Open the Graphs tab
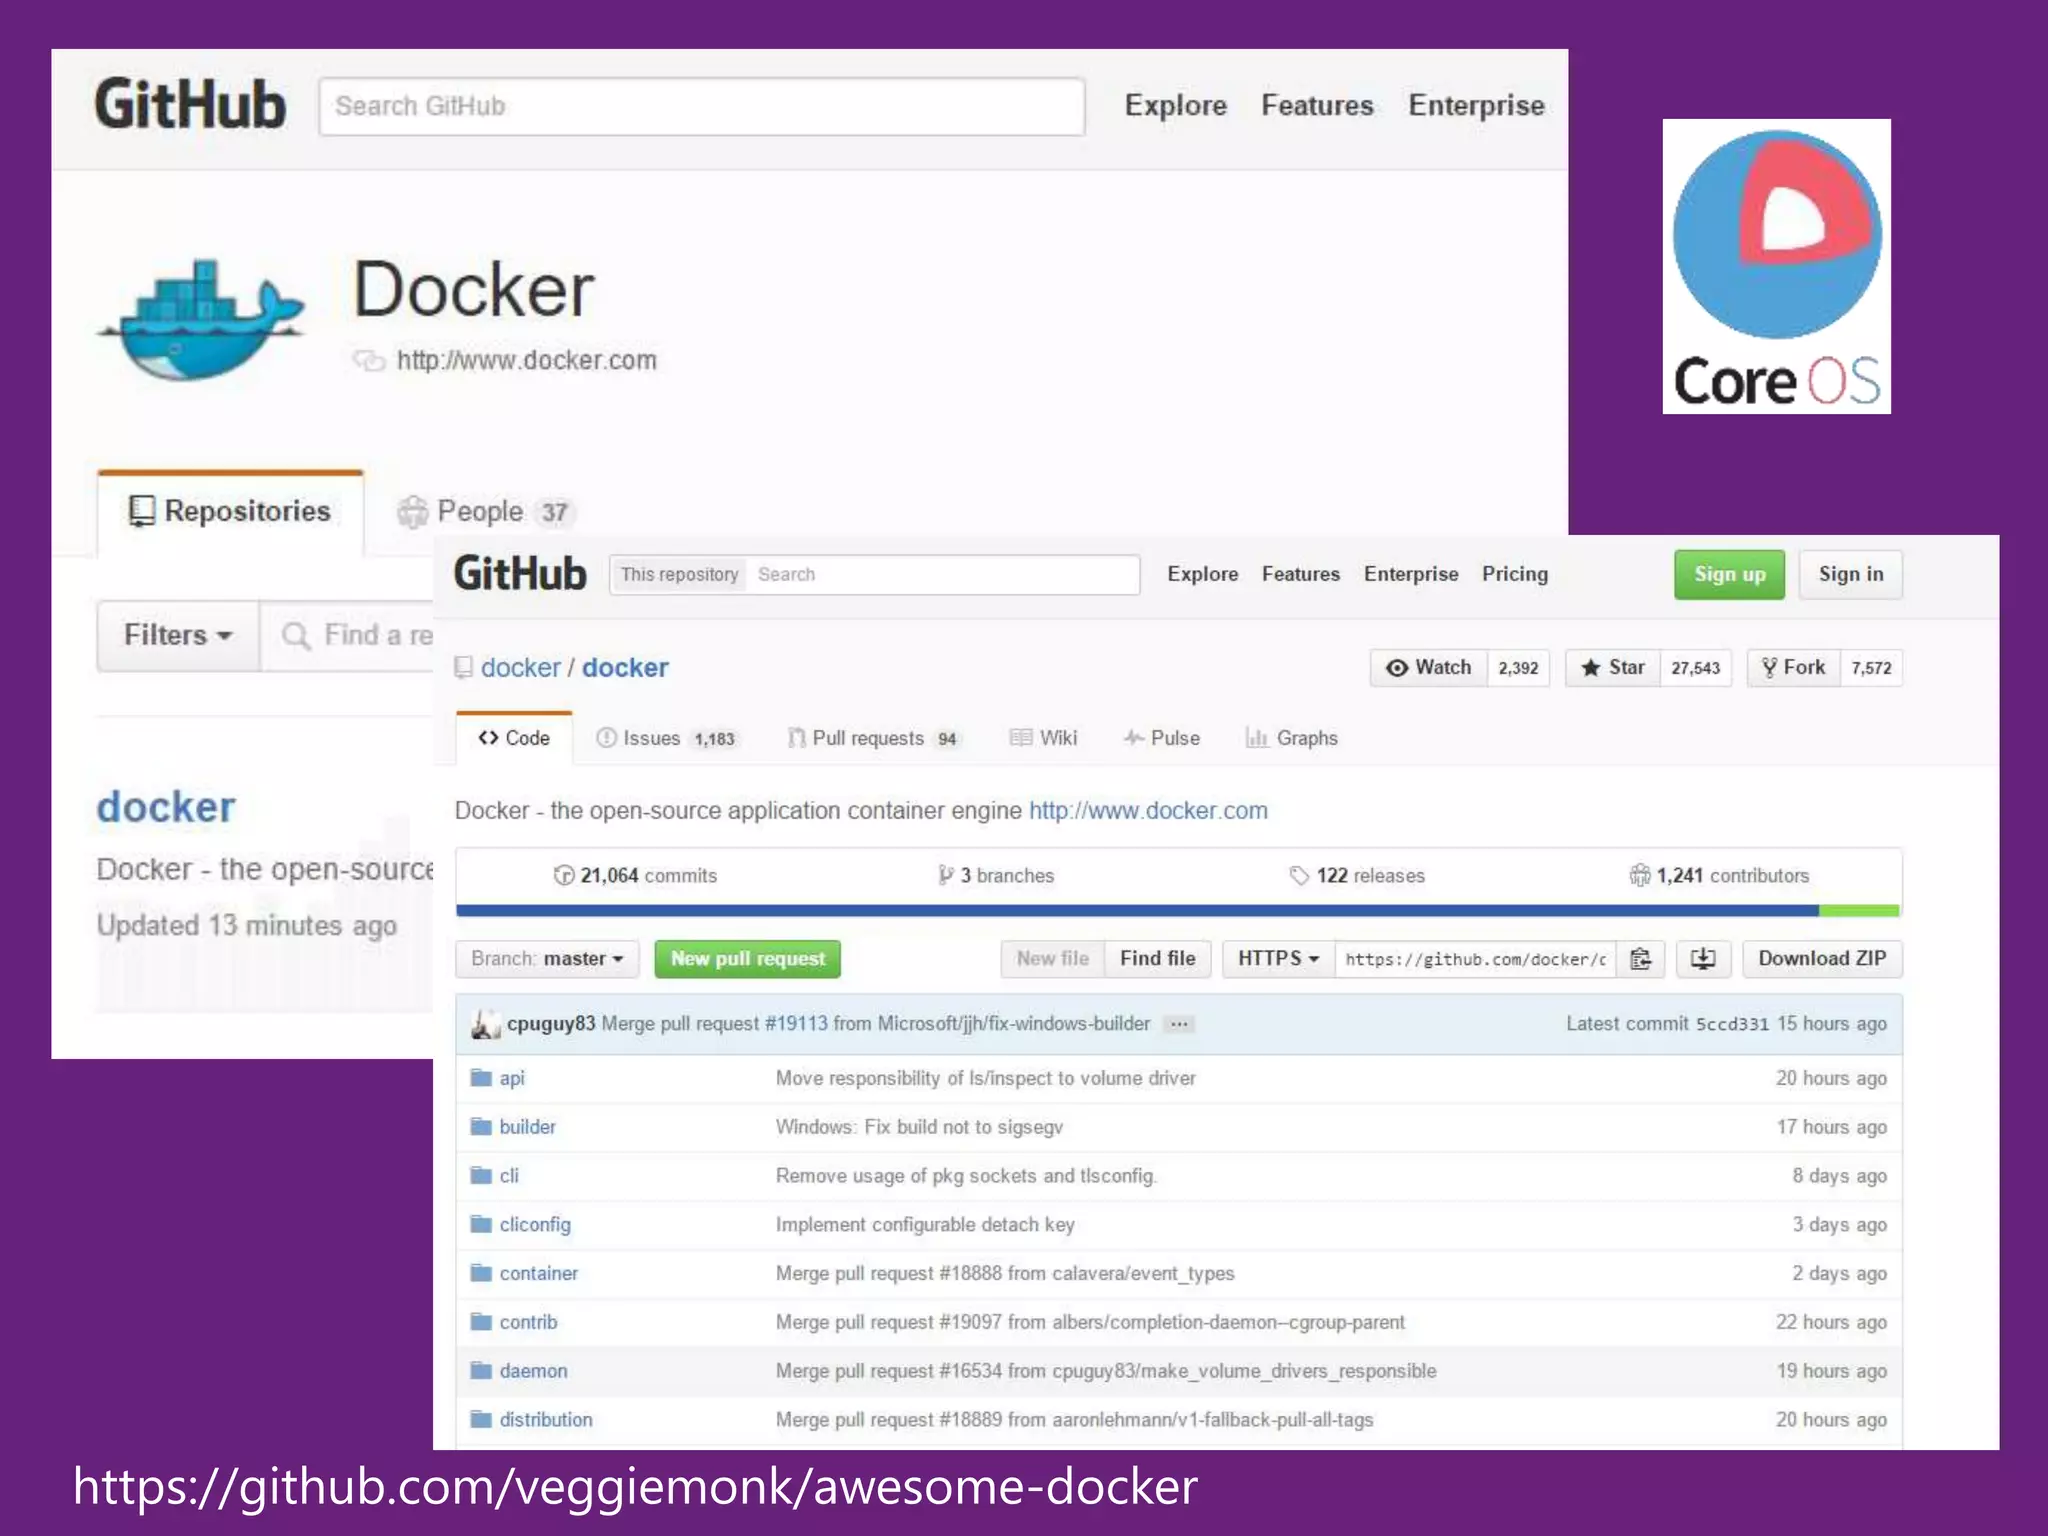Viewport: 2048px width, 1536px height. pyautogui.click(x=1291, y=738)
